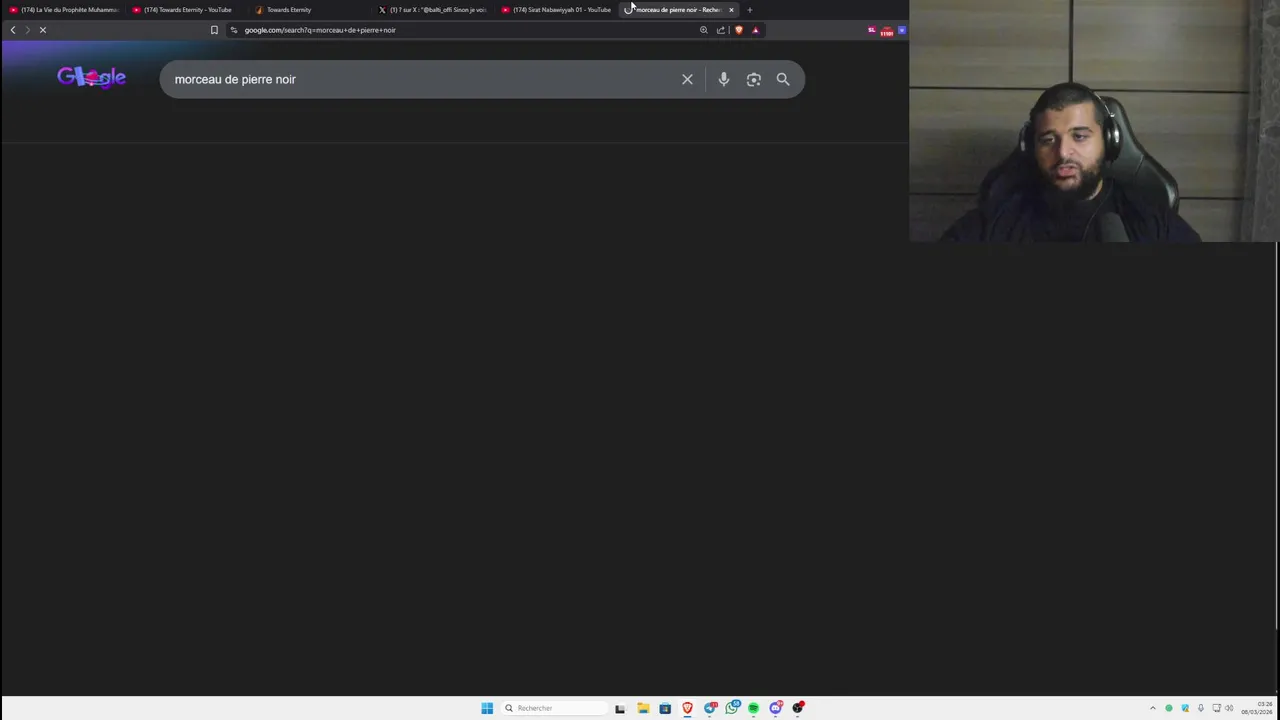
Task: Open a new tab with the plus button
Action: [750, 10]
